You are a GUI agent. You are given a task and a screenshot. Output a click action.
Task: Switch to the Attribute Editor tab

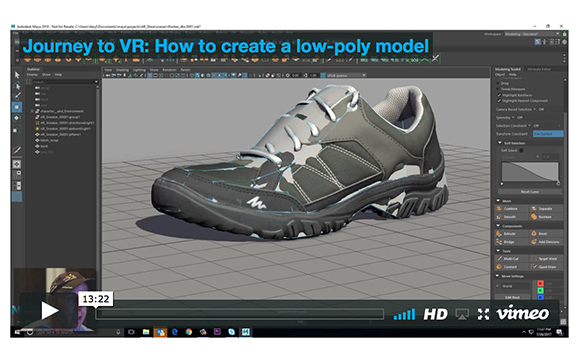pos(539,69)
